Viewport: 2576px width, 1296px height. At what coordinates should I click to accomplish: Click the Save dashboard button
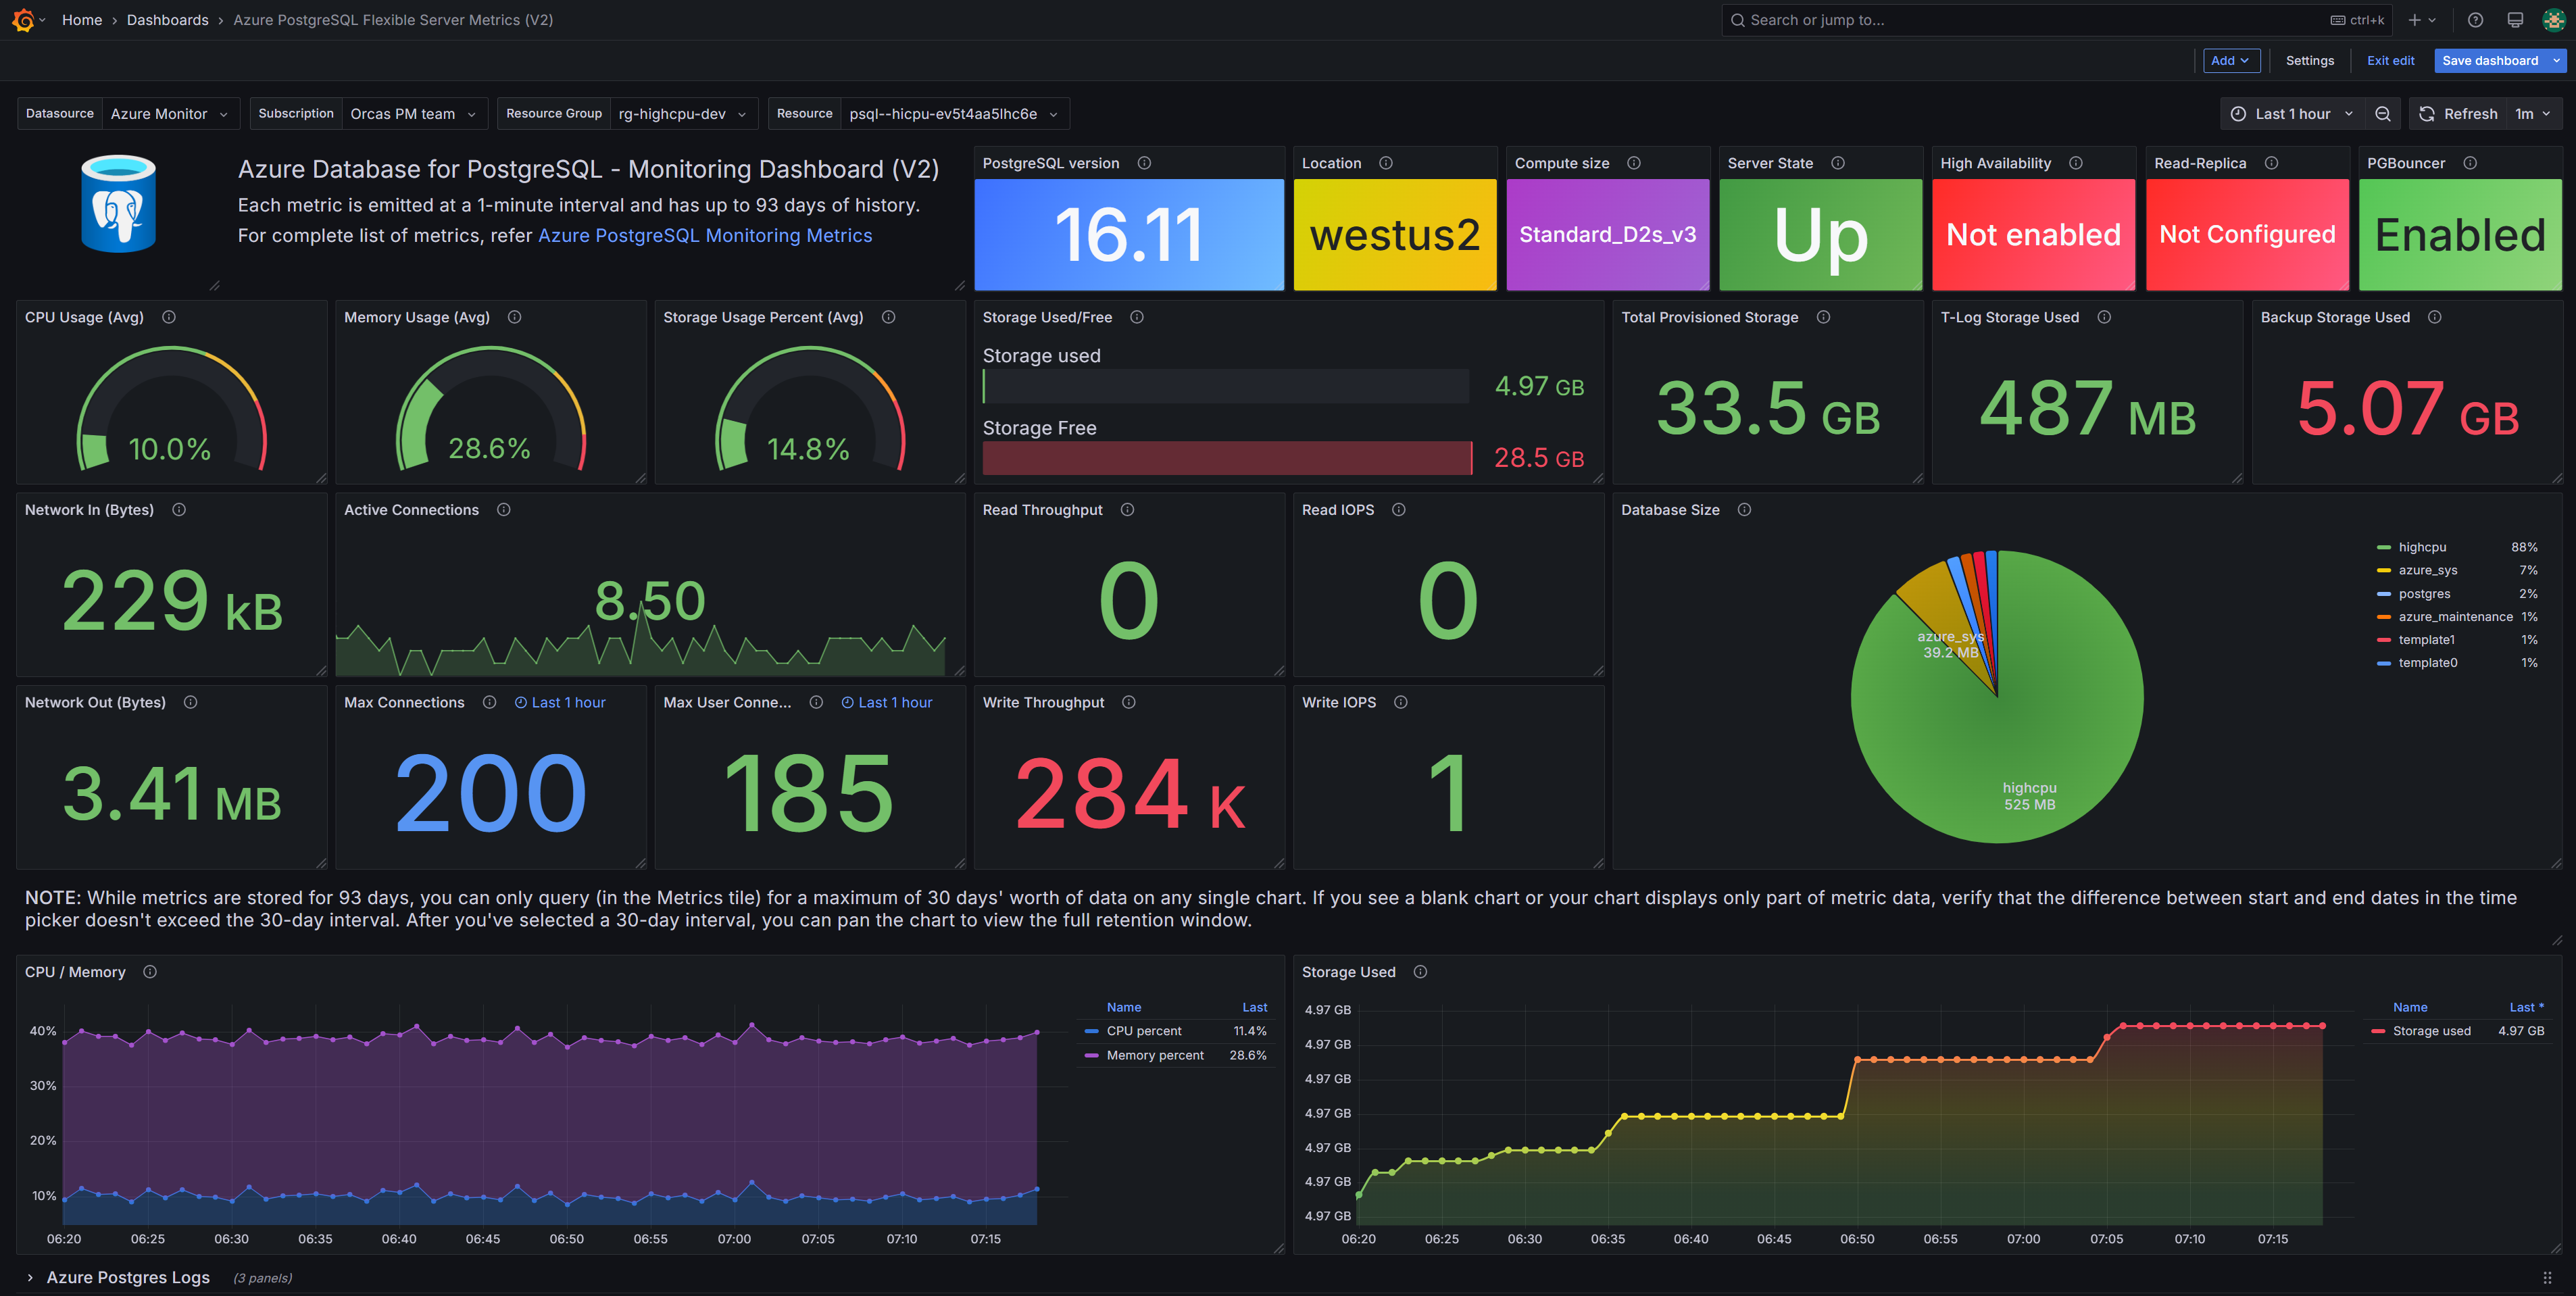click(2489, 61)
